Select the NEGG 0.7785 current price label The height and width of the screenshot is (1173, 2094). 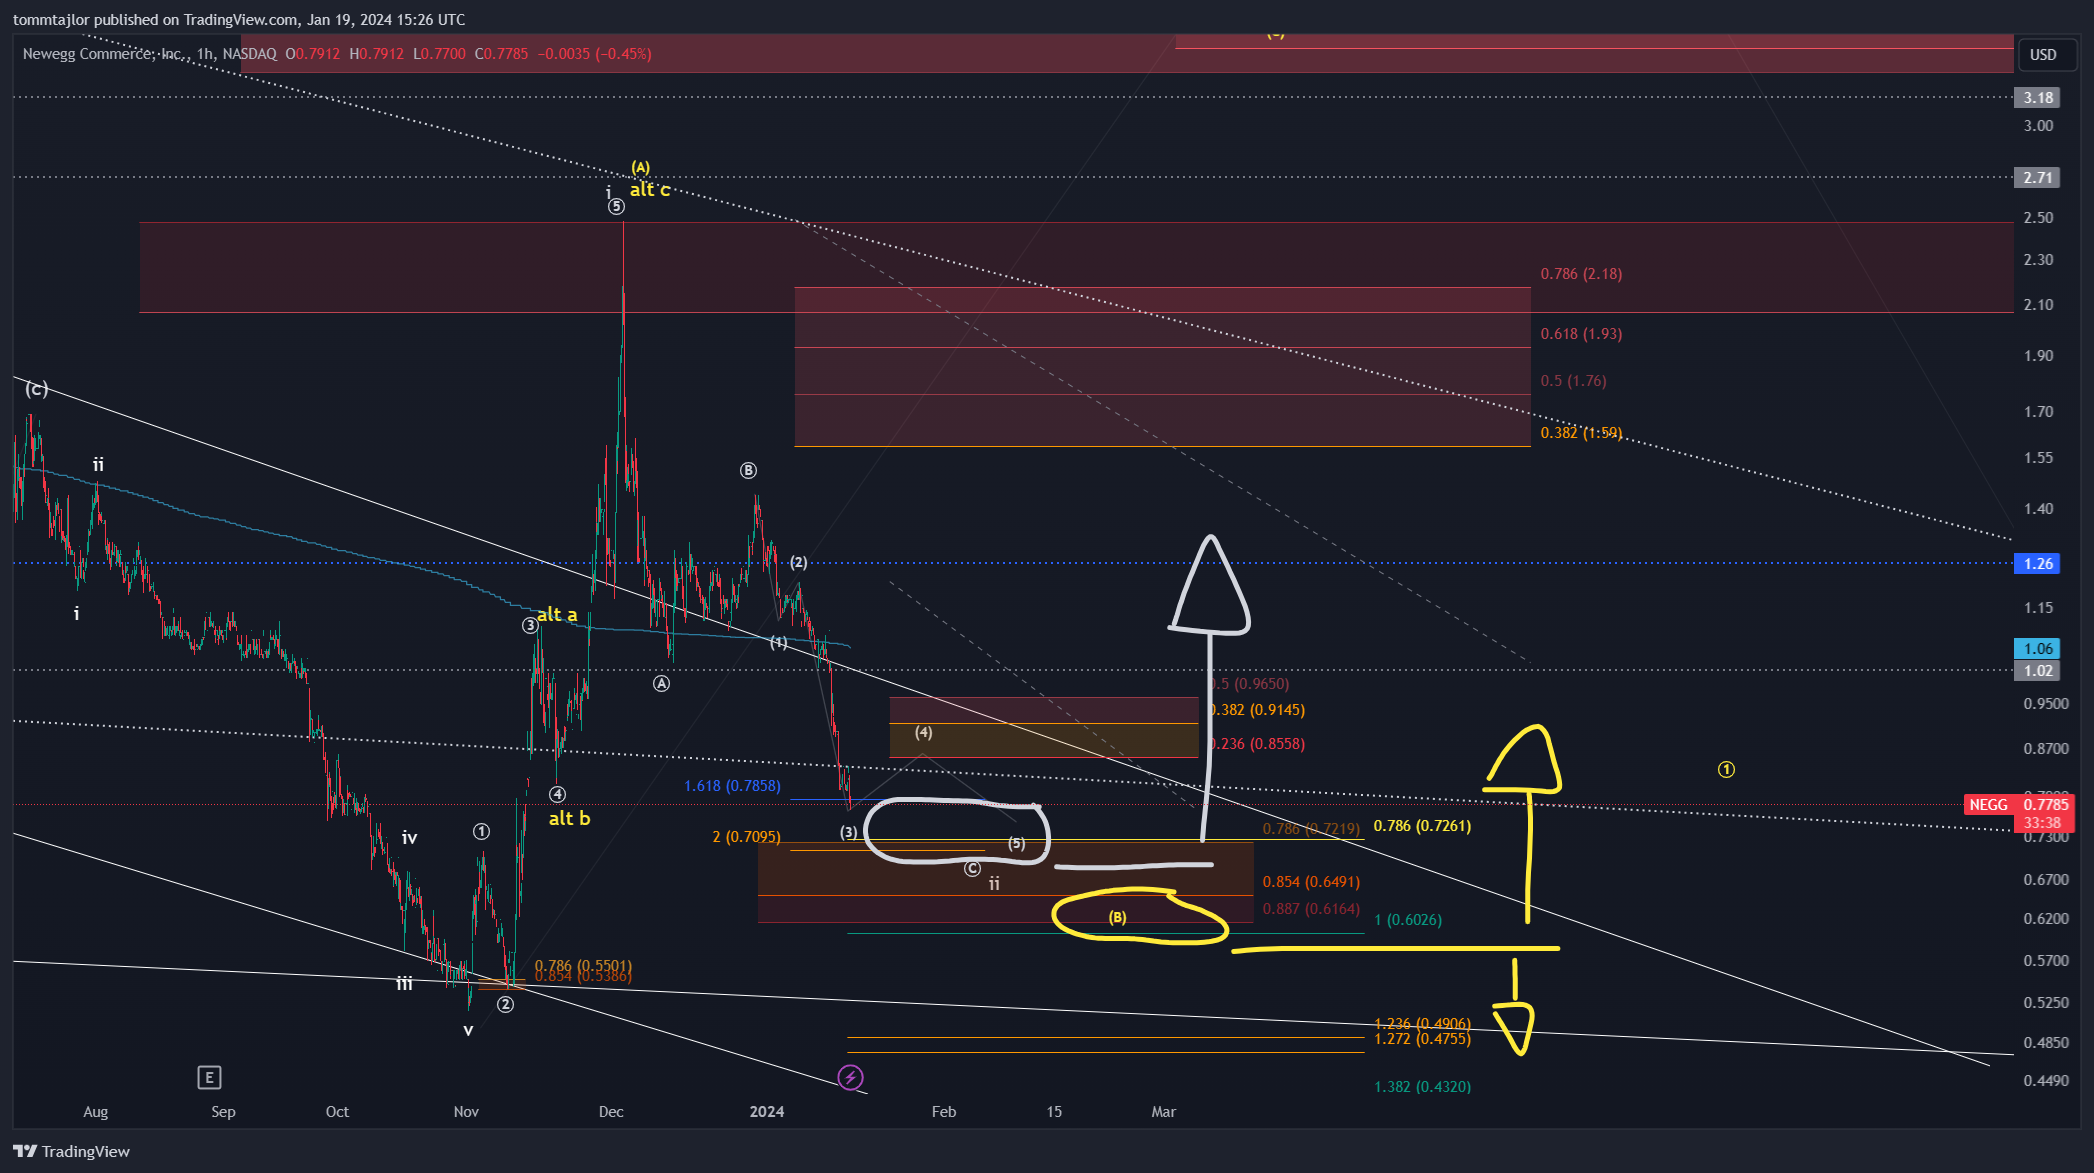2019,805
